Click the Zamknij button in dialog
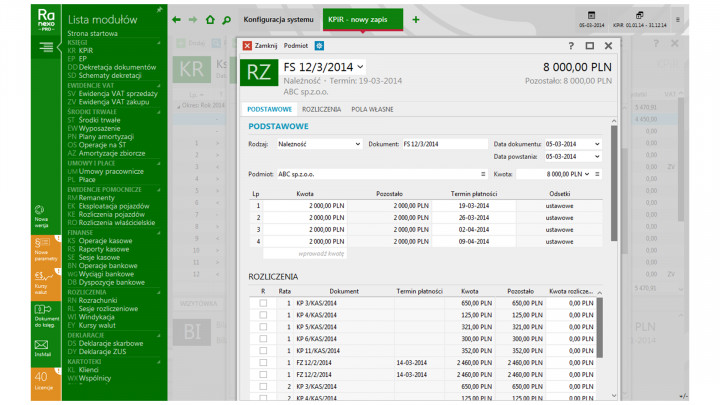The image size is (720, 405). [260, 45]
